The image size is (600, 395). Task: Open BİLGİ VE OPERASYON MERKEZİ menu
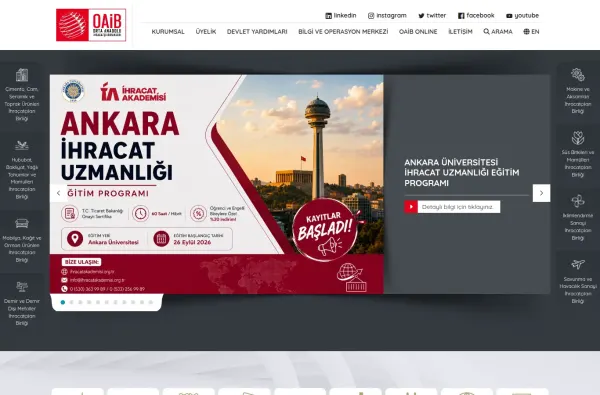(x=343, y=32)
